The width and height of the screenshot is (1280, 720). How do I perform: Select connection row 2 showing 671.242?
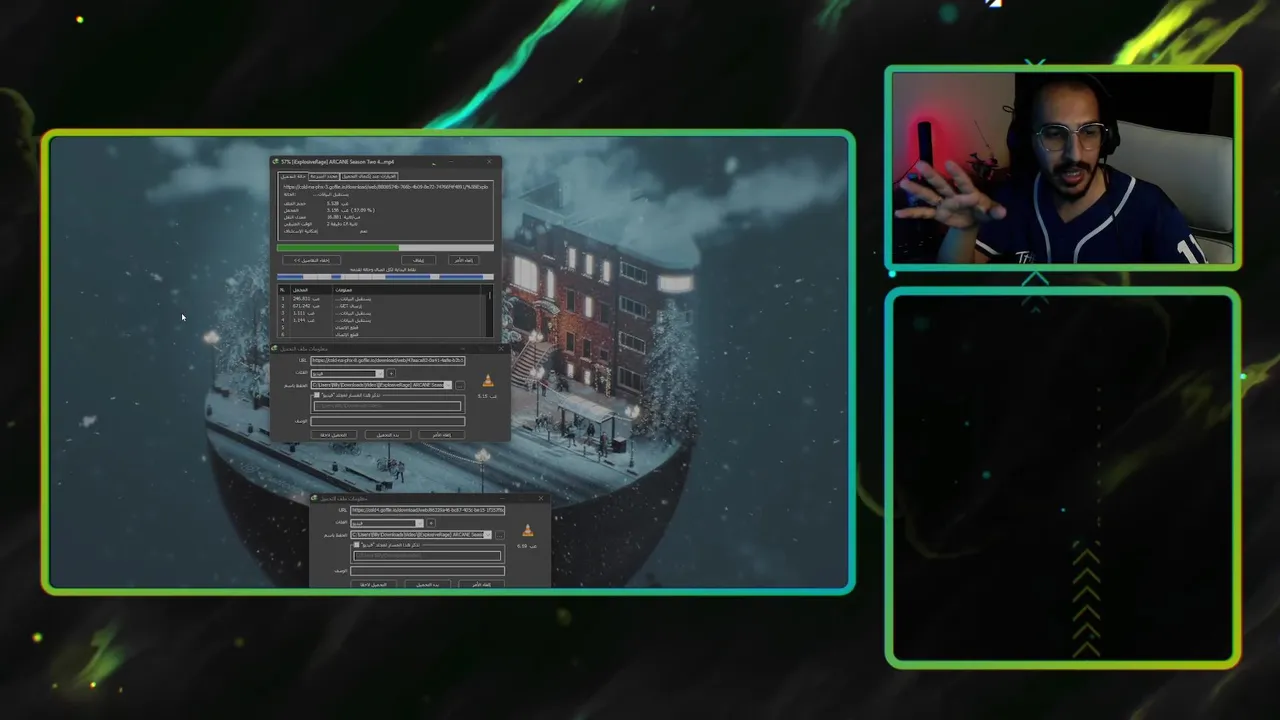coord(382,306)
